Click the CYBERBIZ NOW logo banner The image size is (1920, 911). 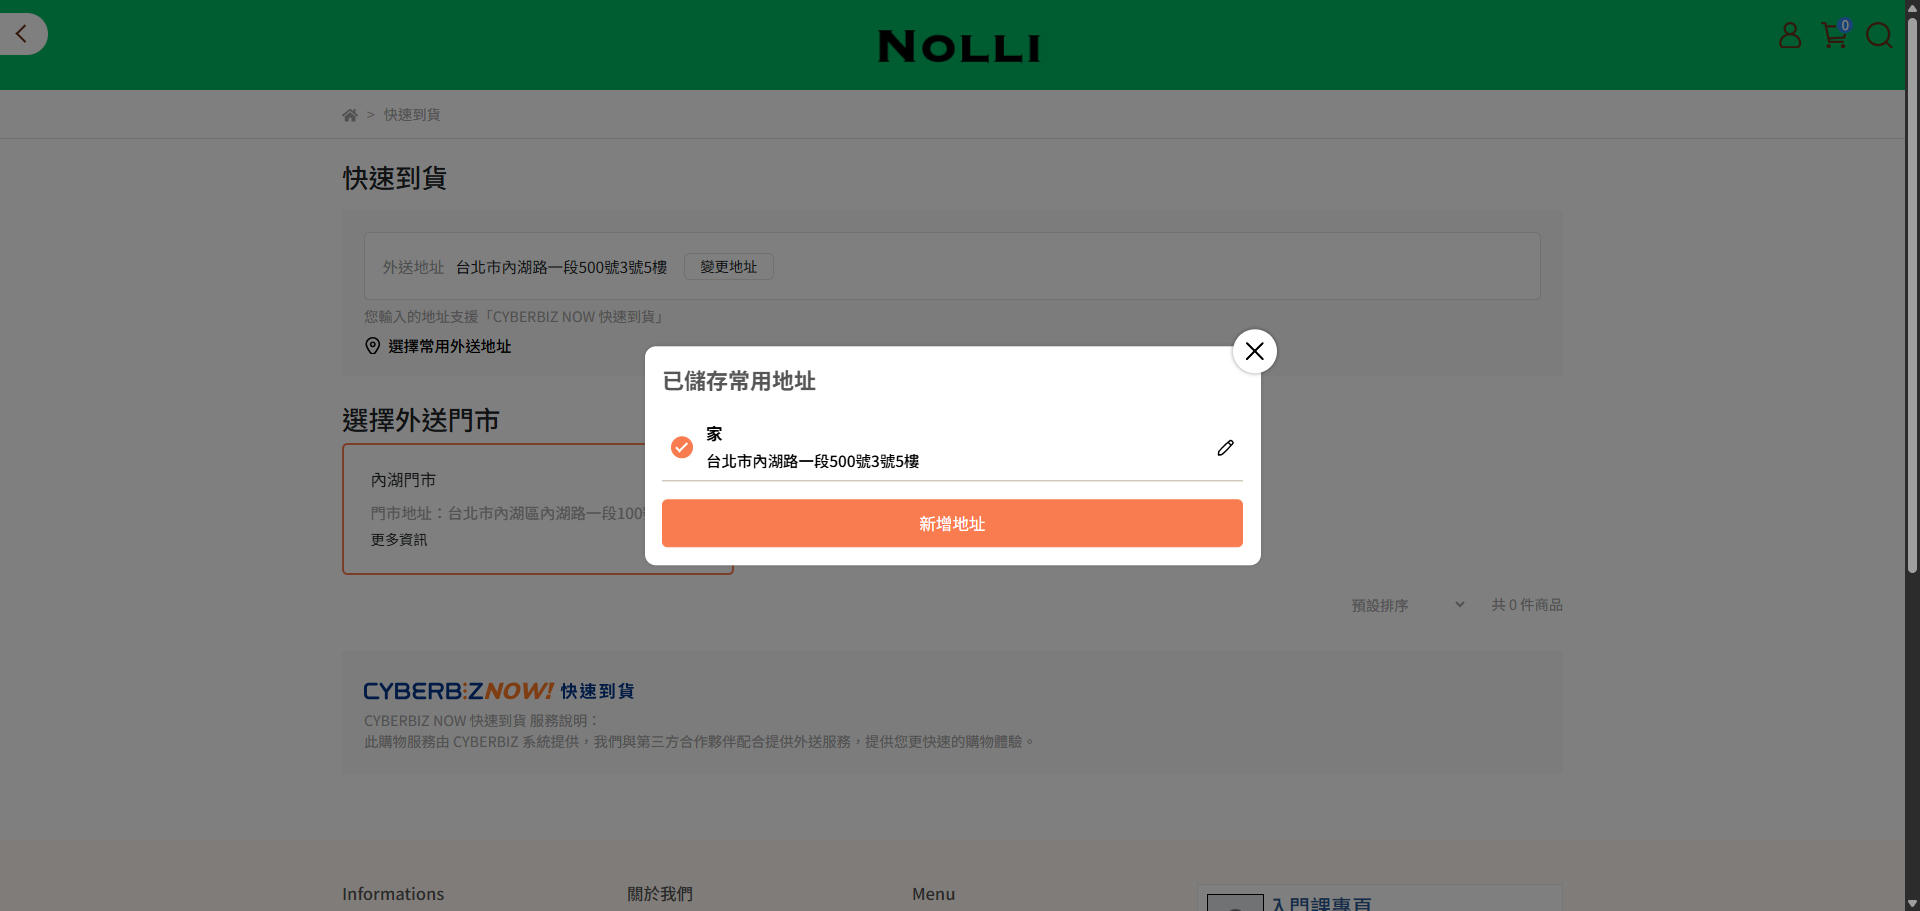click(x=498, y=691)
